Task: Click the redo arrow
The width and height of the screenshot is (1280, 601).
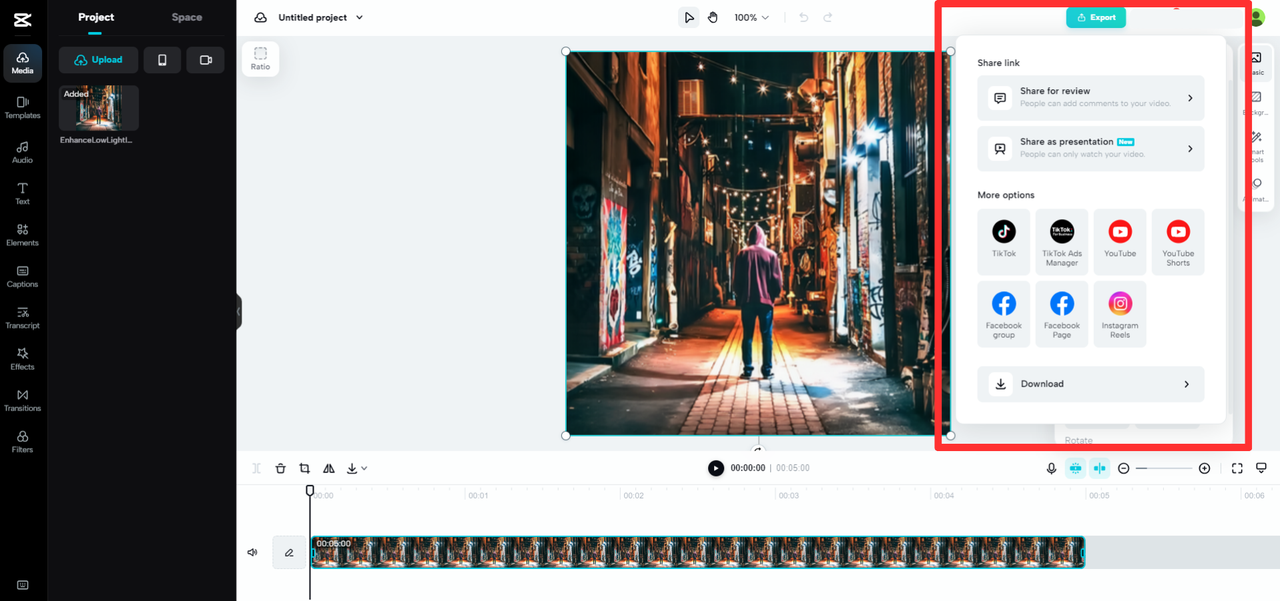Action: click(828, 17)
